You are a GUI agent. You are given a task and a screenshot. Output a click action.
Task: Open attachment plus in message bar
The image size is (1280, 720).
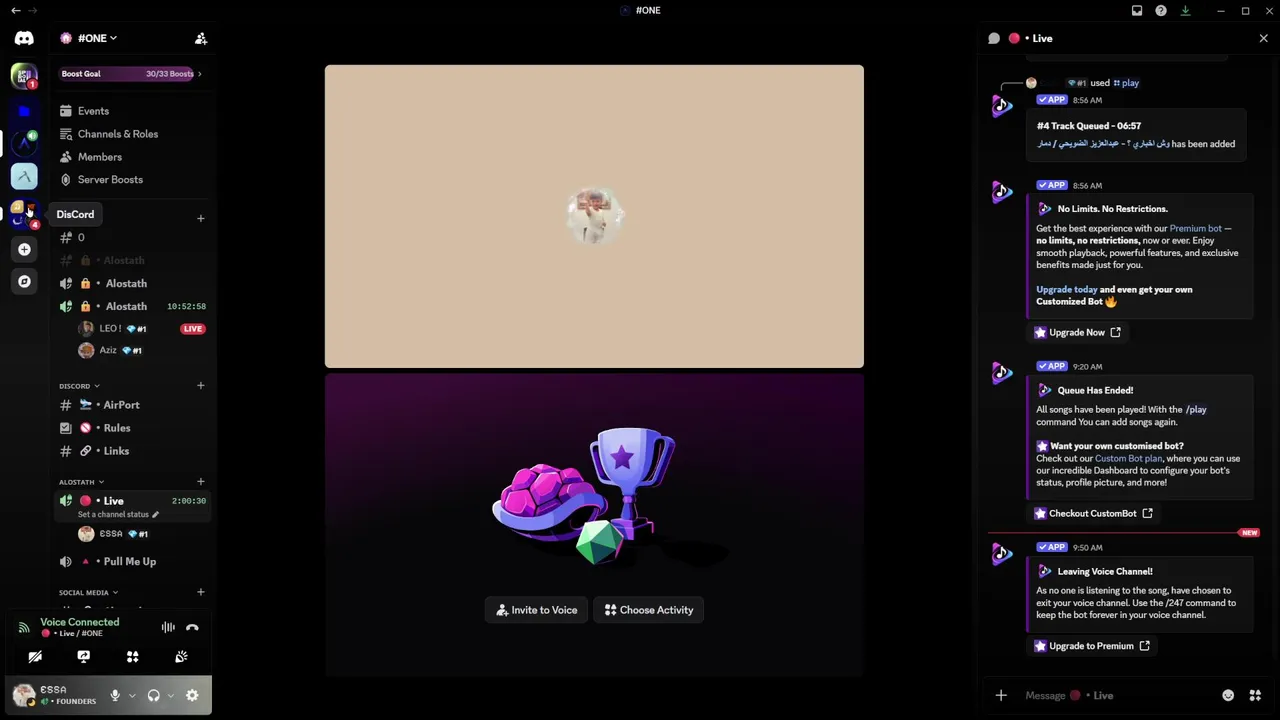pos(1001,696)
